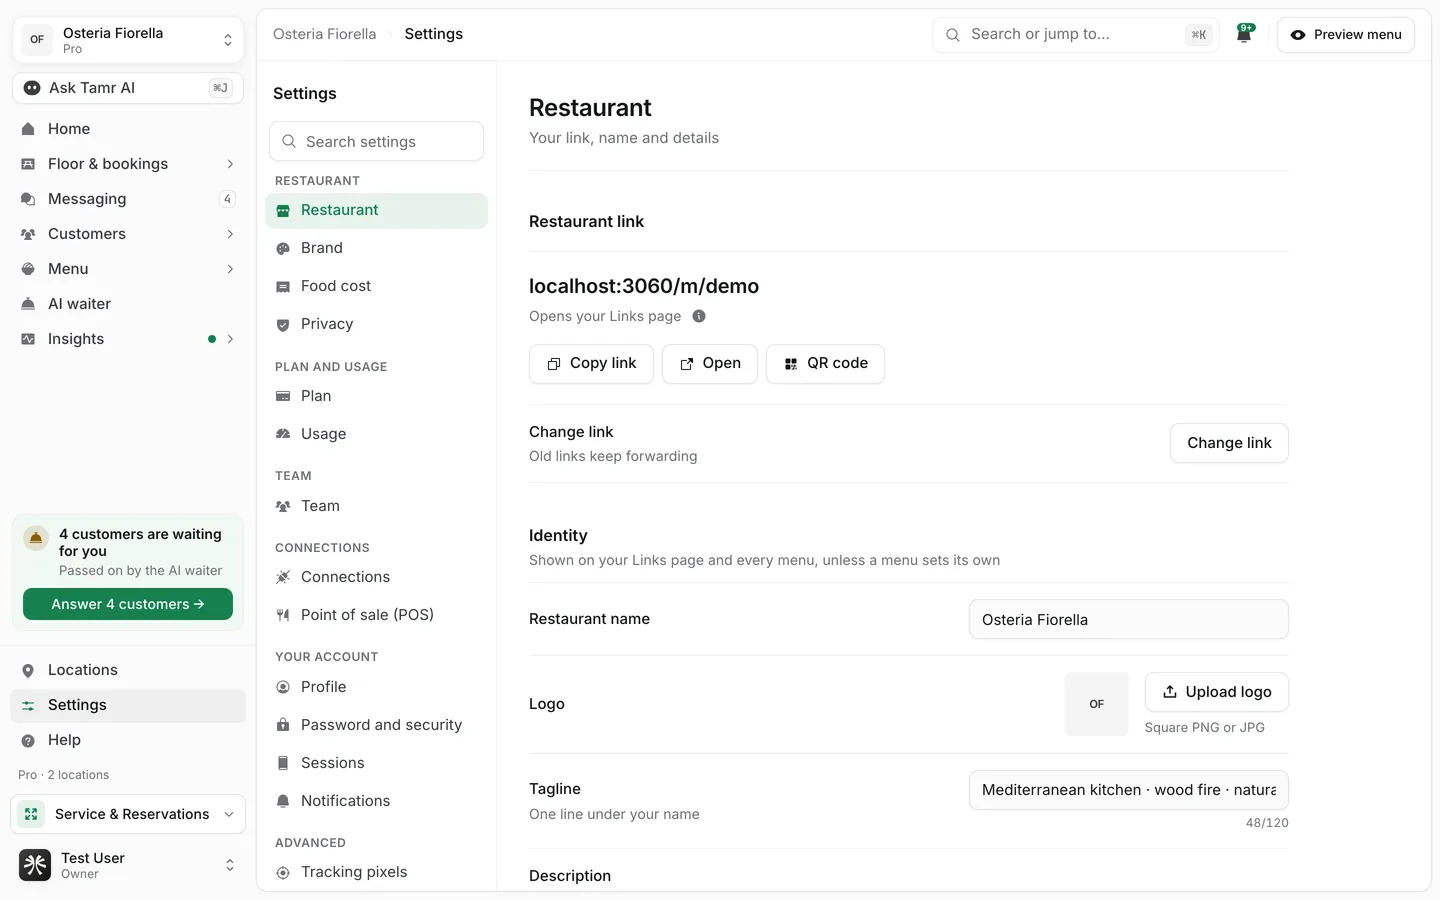Expand the Customers submenu chevron
This screenshot has width=1440, height=900.
click(230, 234)
